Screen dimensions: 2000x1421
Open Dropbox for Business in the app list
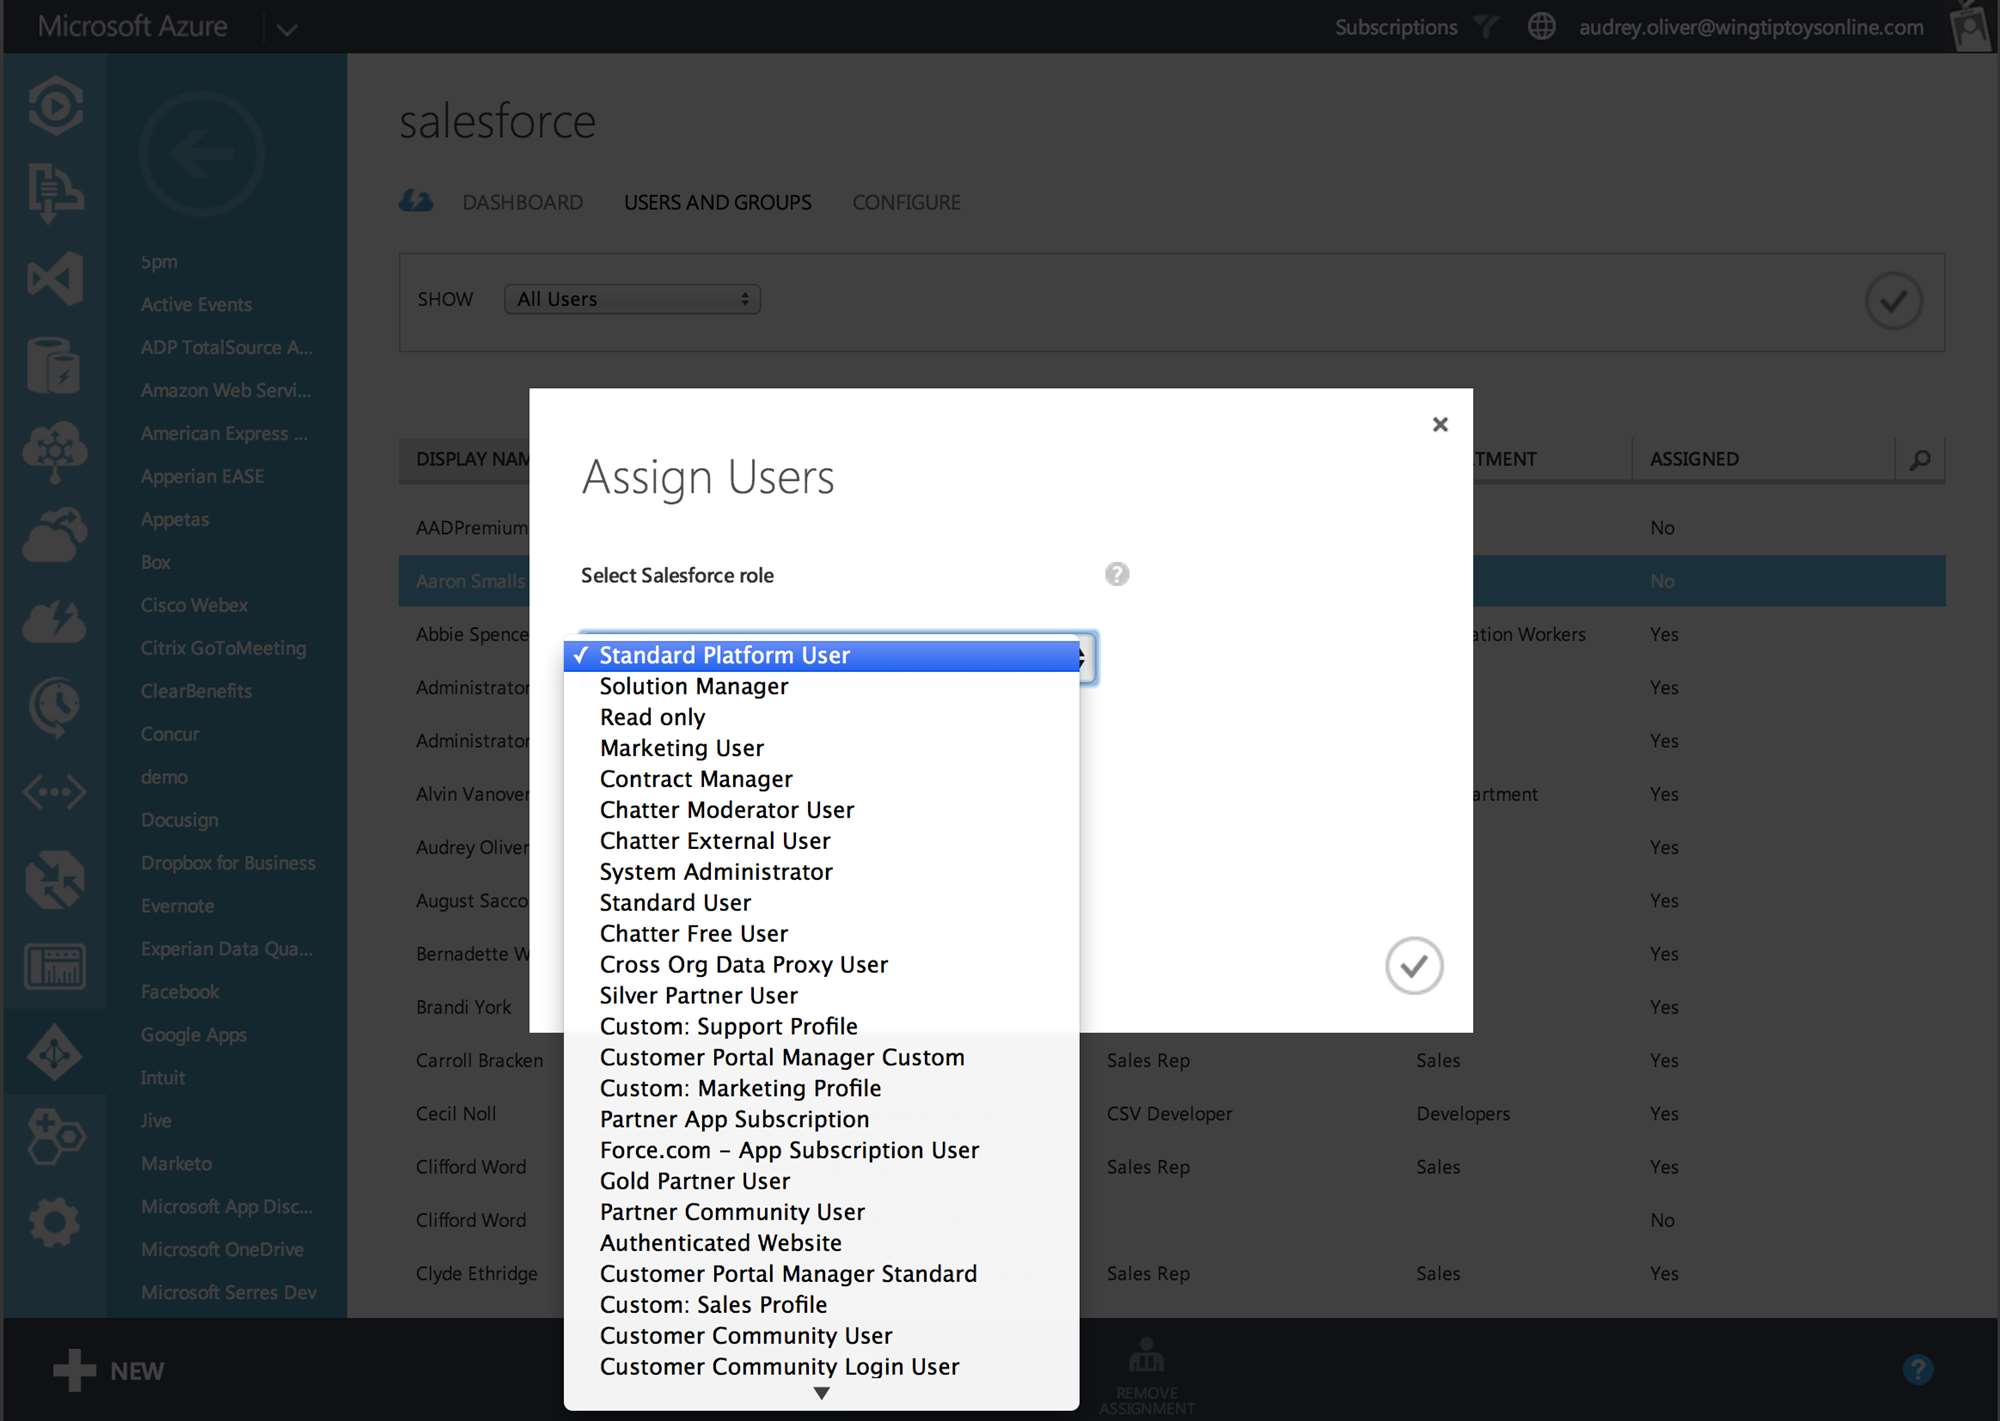pos(228,863)
